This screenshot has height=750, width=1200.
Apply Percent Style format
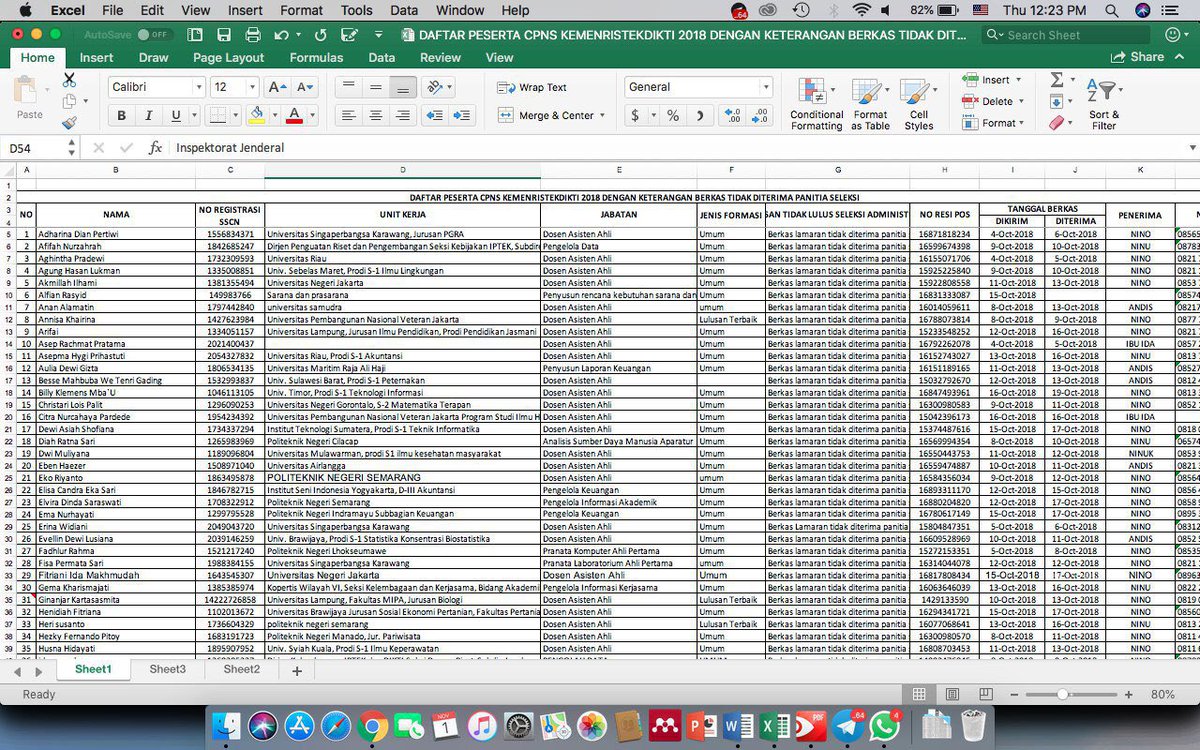coord(673,115)
